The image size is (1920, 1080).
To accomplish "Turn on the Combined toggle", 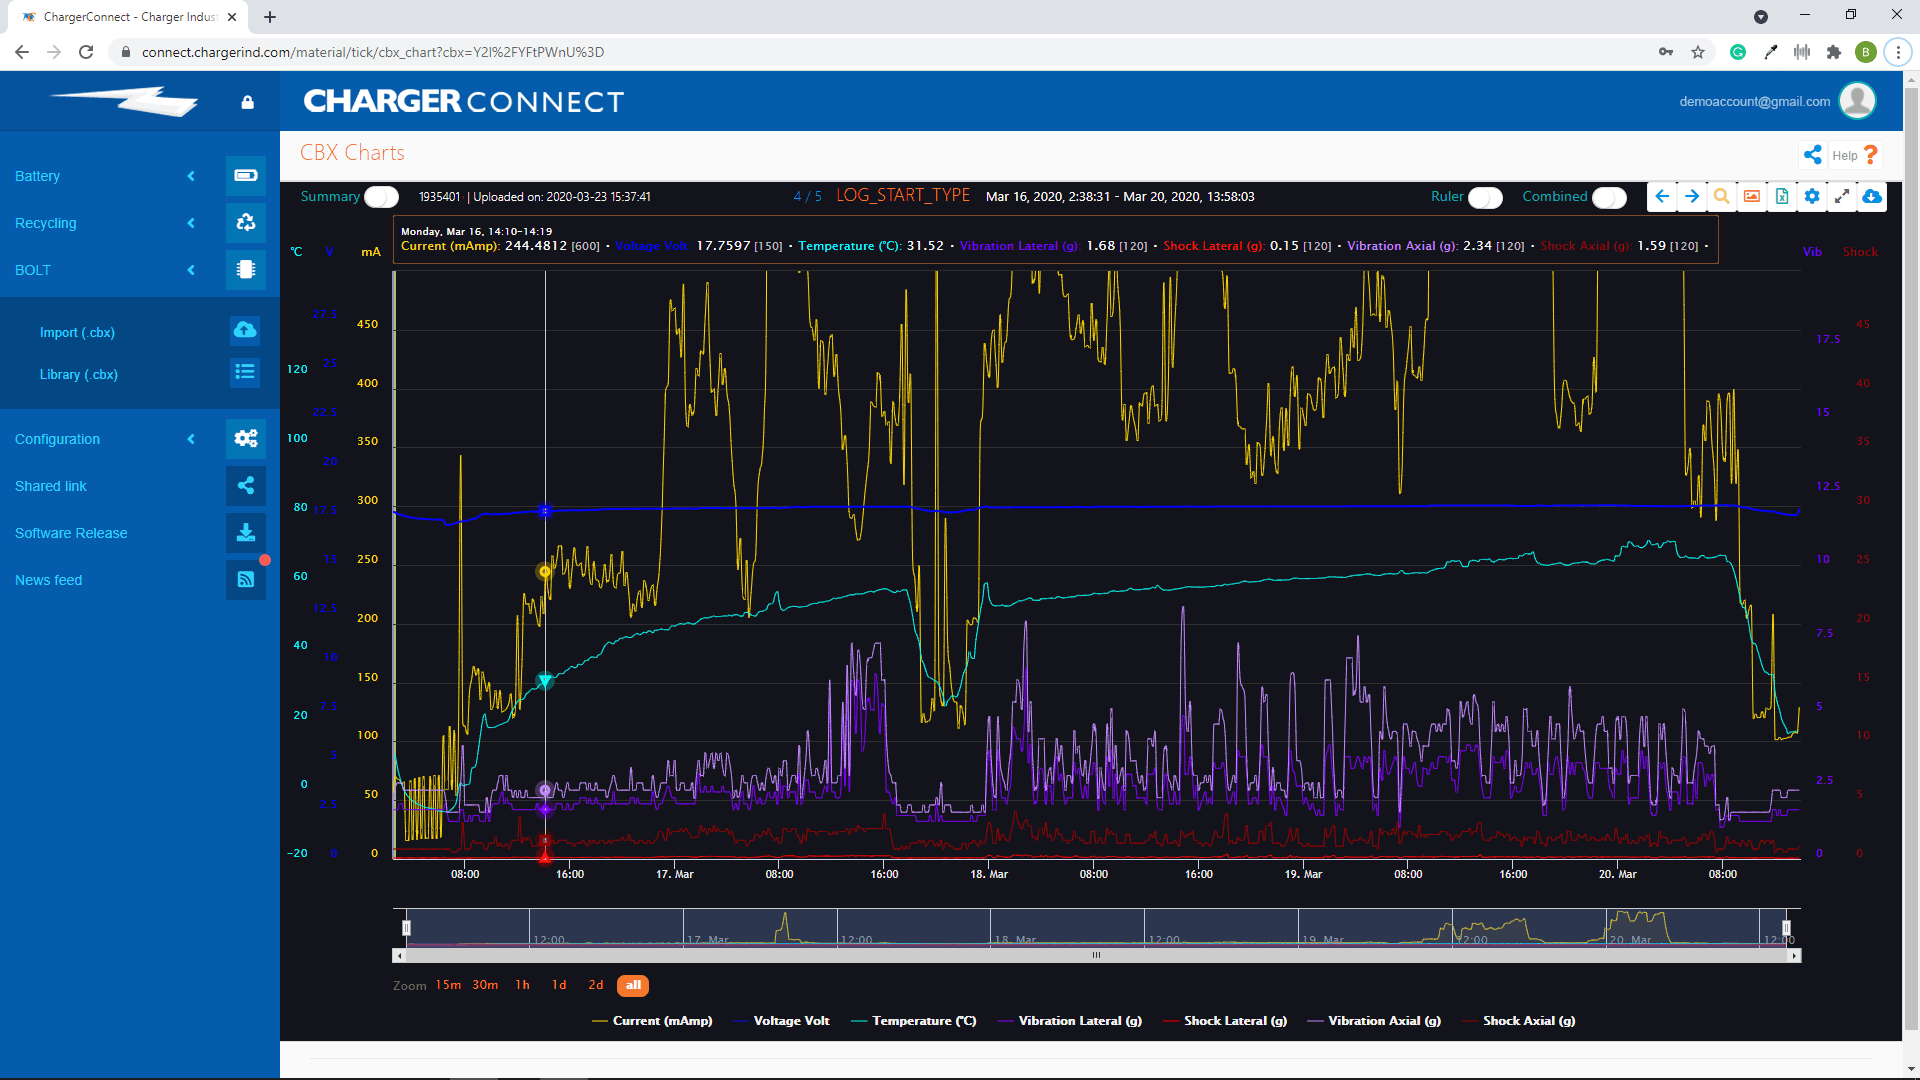I will 1609,197.
